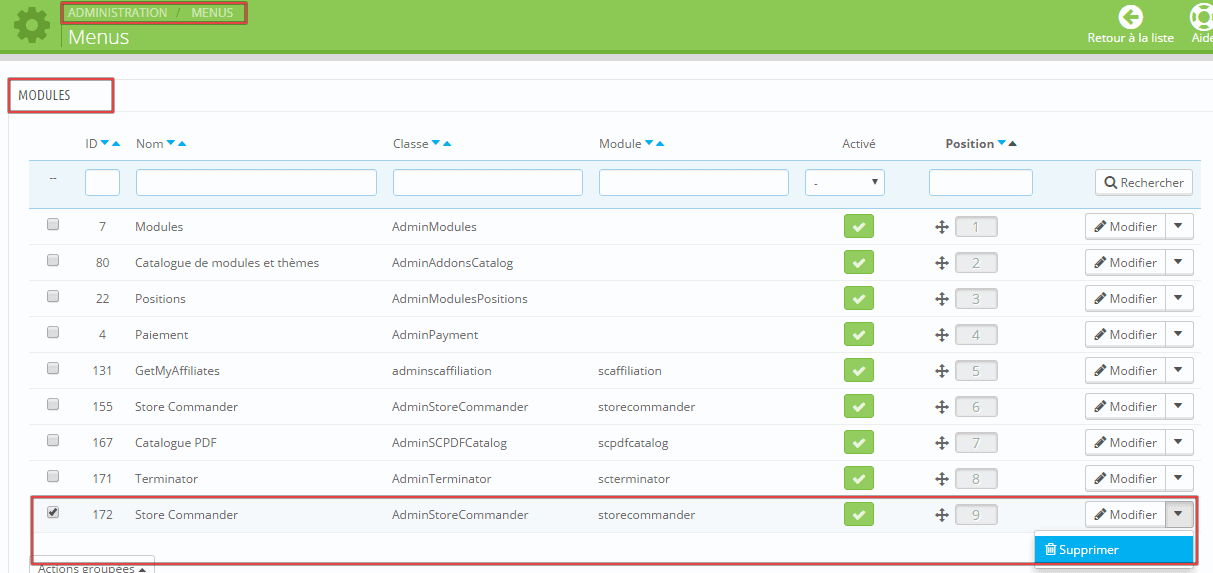Click the drag handle icon for Catalogue PDF

point(941,443)
